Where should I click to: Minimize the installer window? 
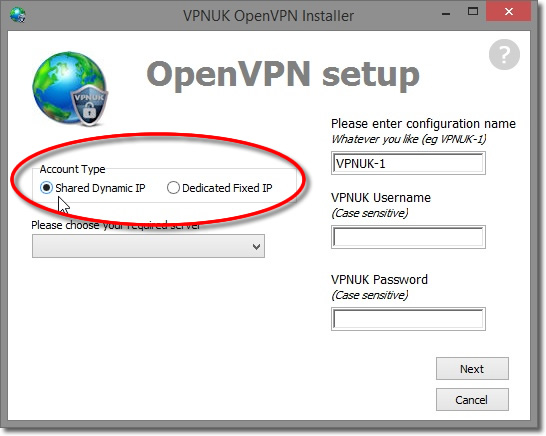[x=446, y=13]
